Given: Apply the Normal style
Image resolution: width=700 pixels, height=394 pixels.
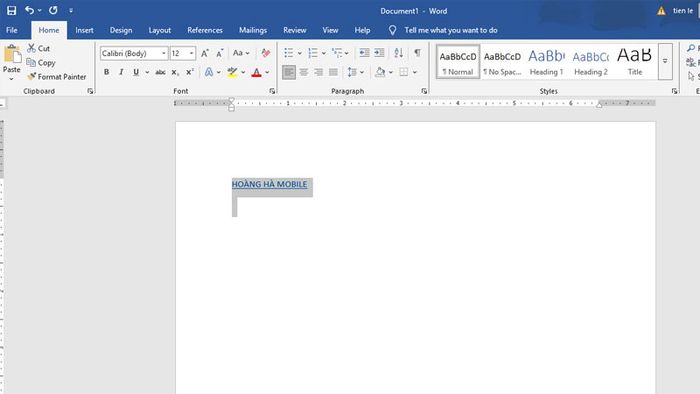Looking at the screenshot, I should pyautogui.click(x=458, y=62).
